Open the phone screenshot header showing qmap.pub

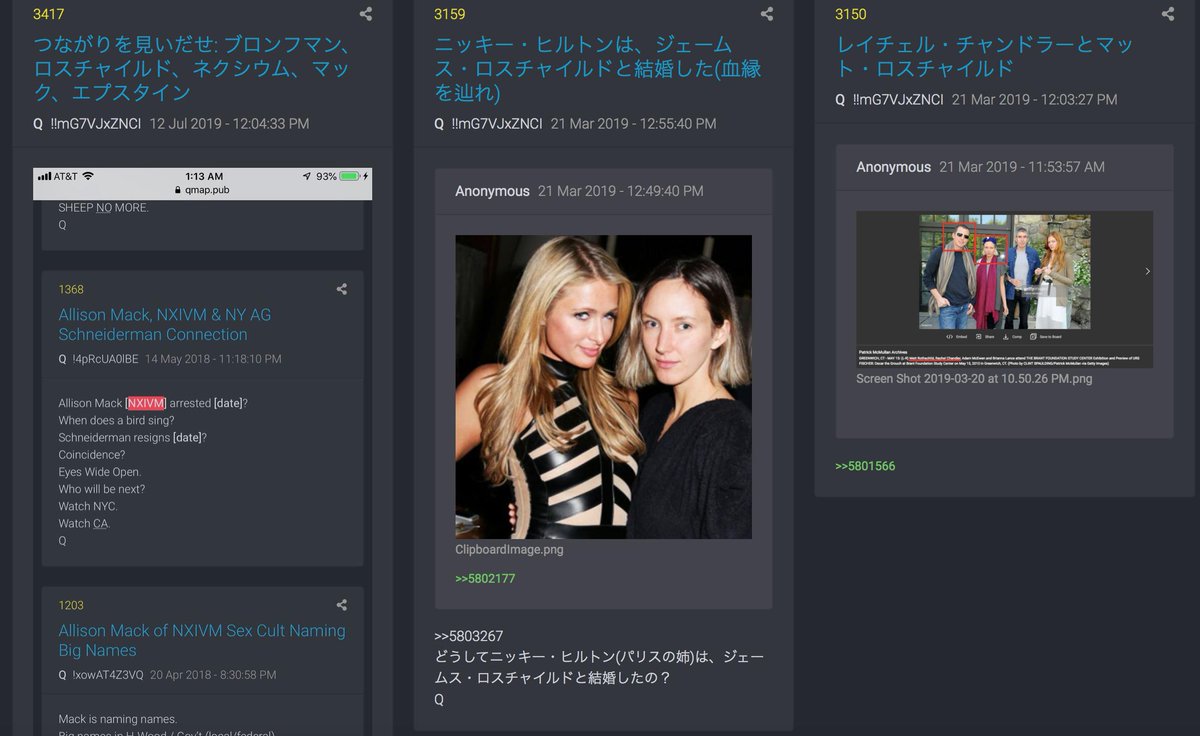[202, 183]
